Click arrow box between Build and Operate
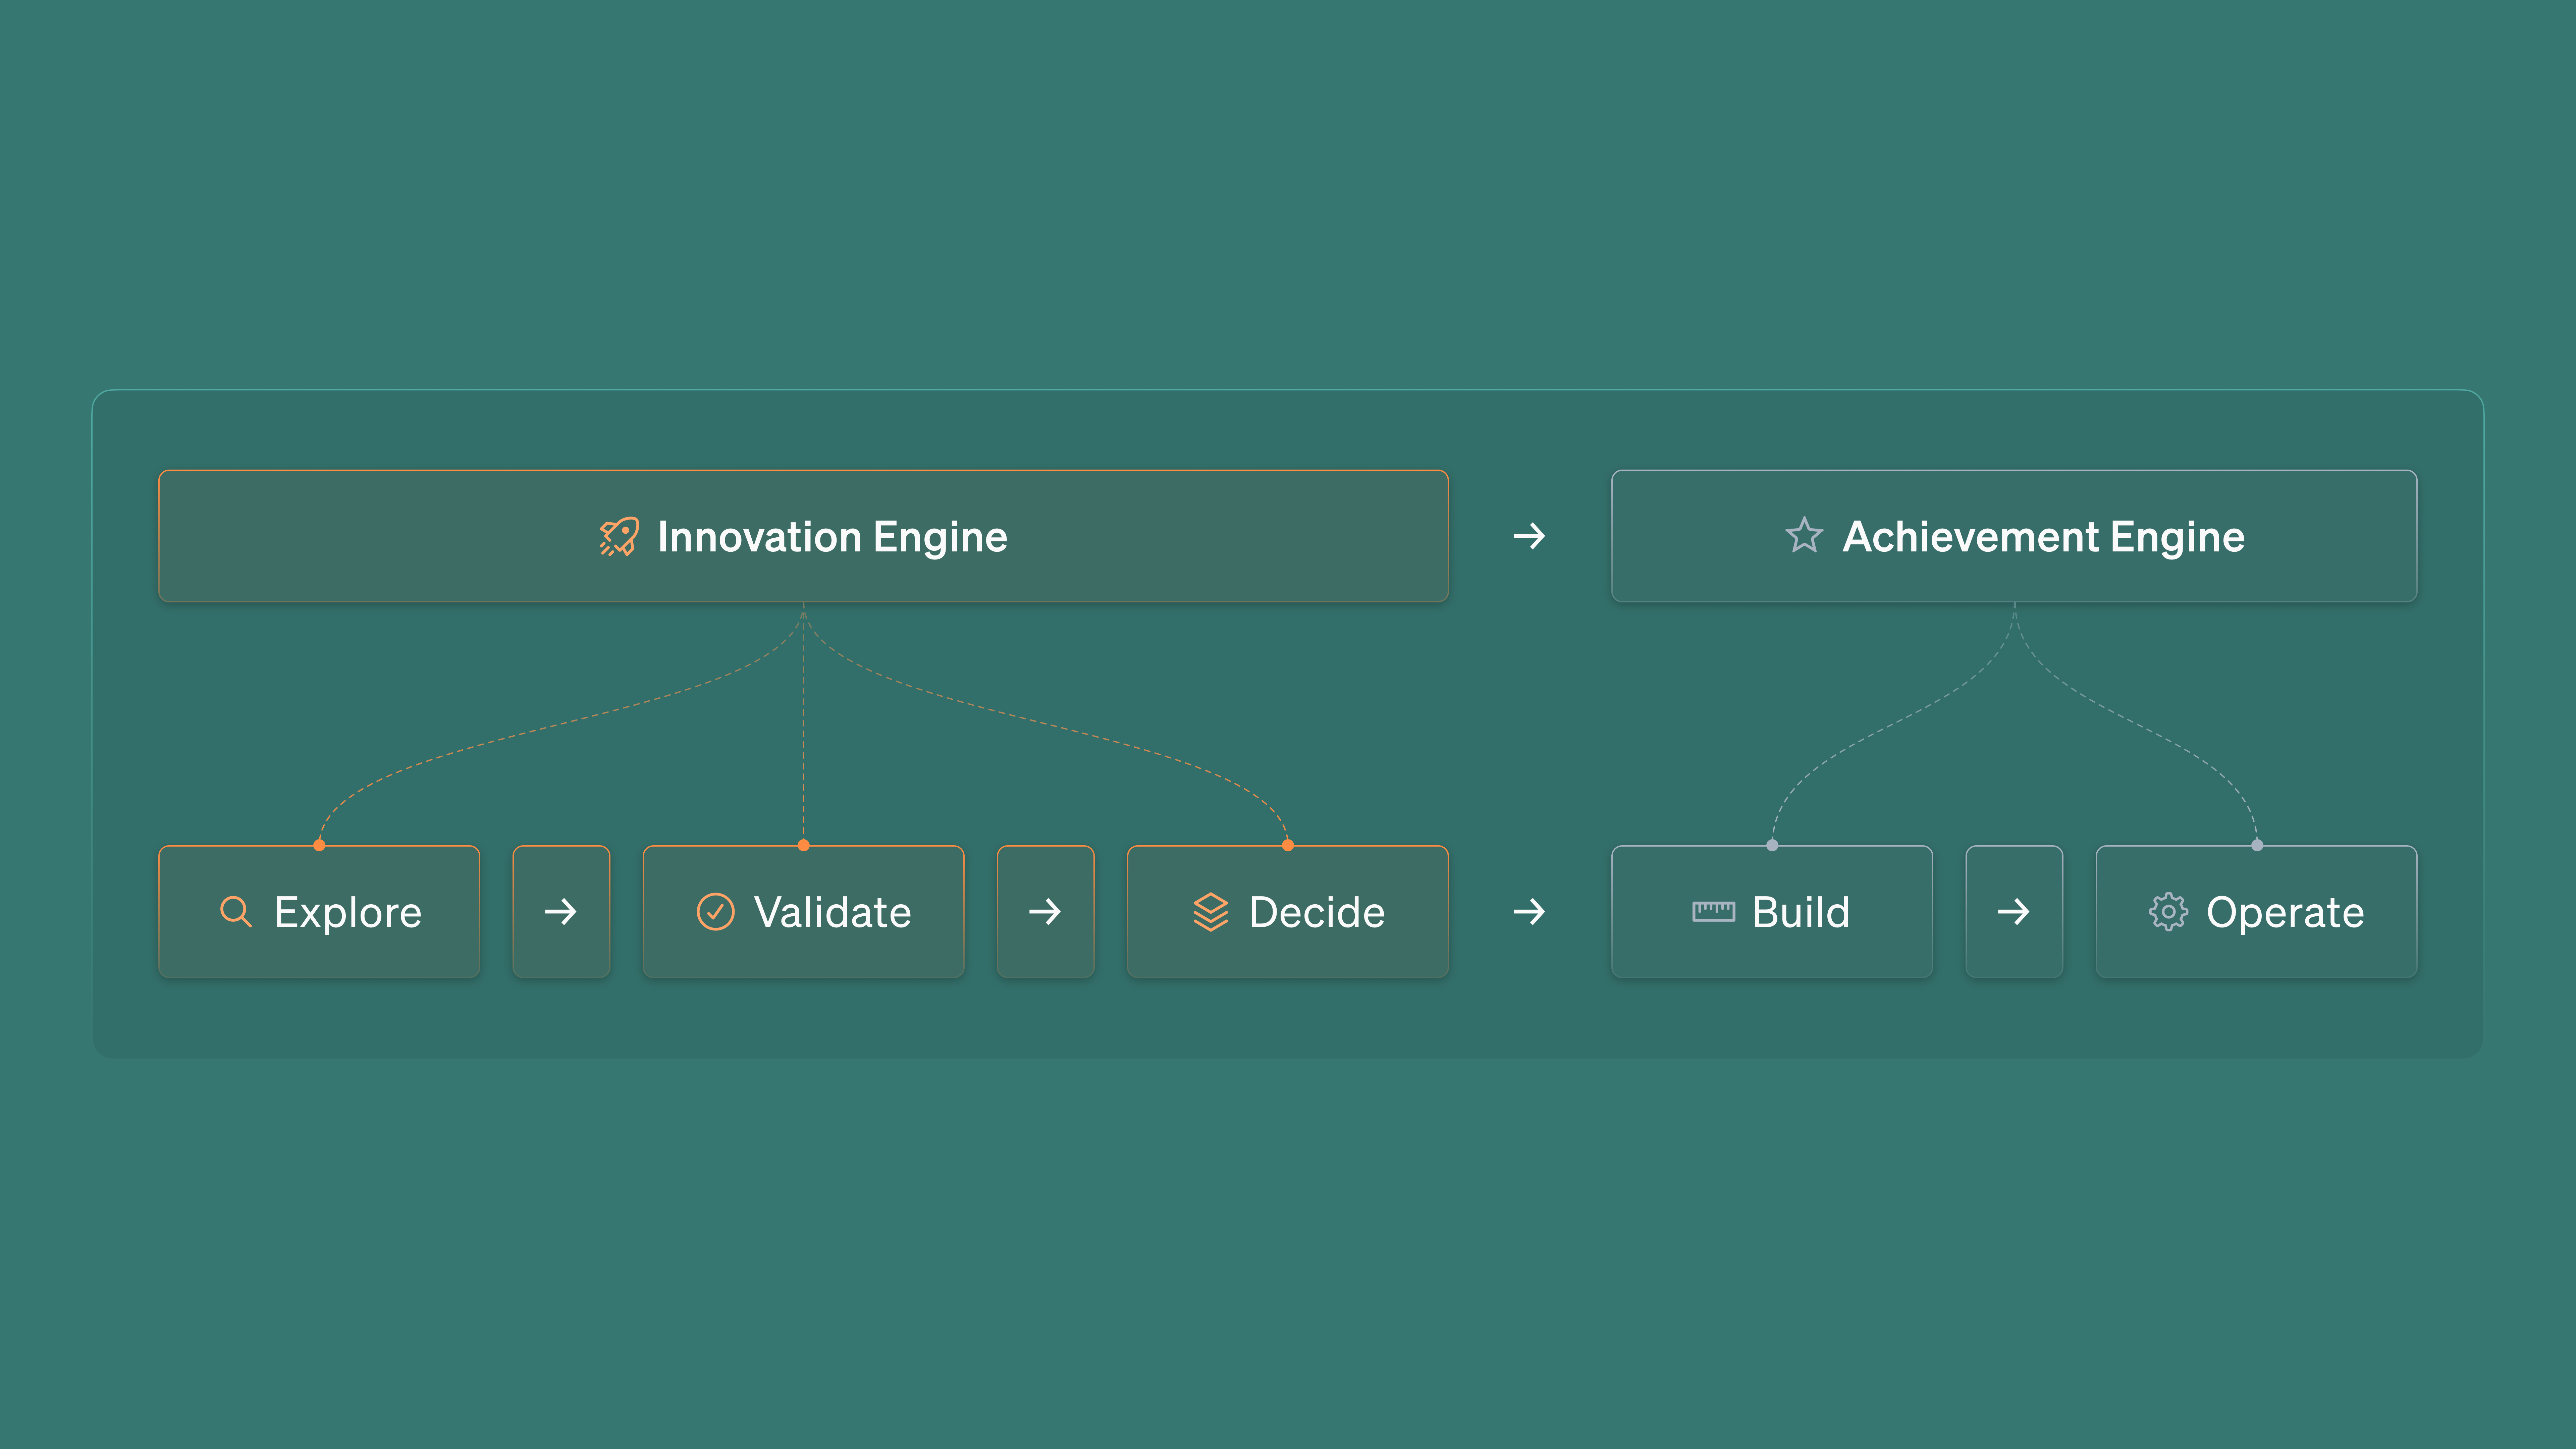The height and width of the screenshot is (1449, 2576). point(2014,912)
